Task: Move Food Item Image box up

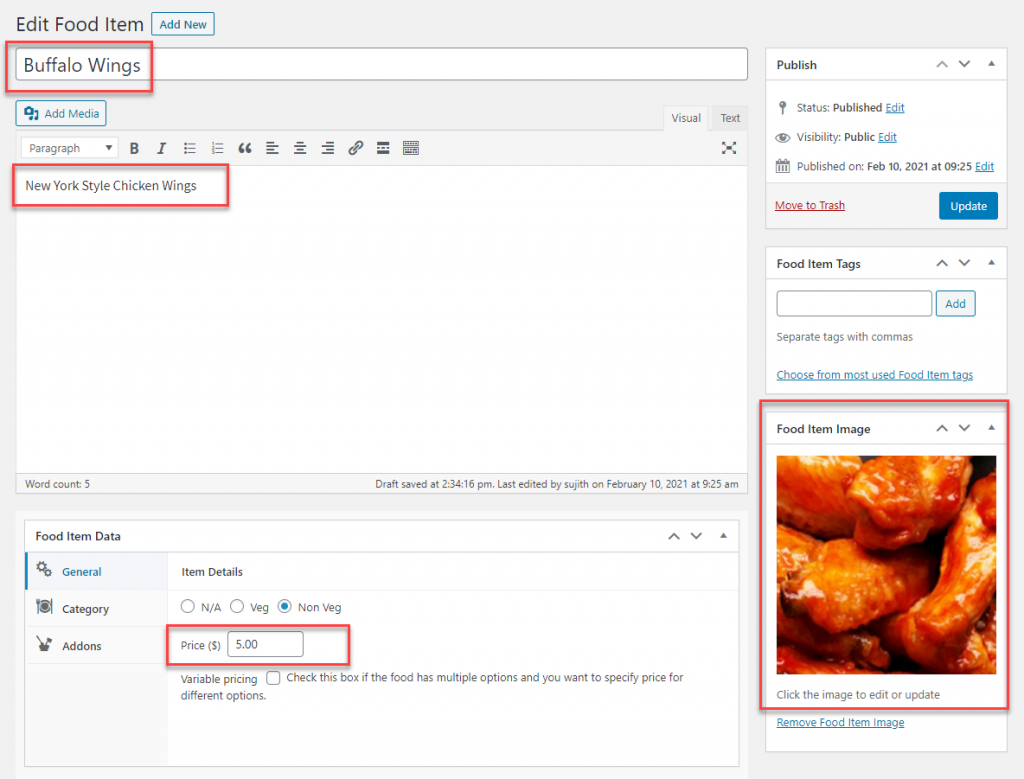Action: 942,428
